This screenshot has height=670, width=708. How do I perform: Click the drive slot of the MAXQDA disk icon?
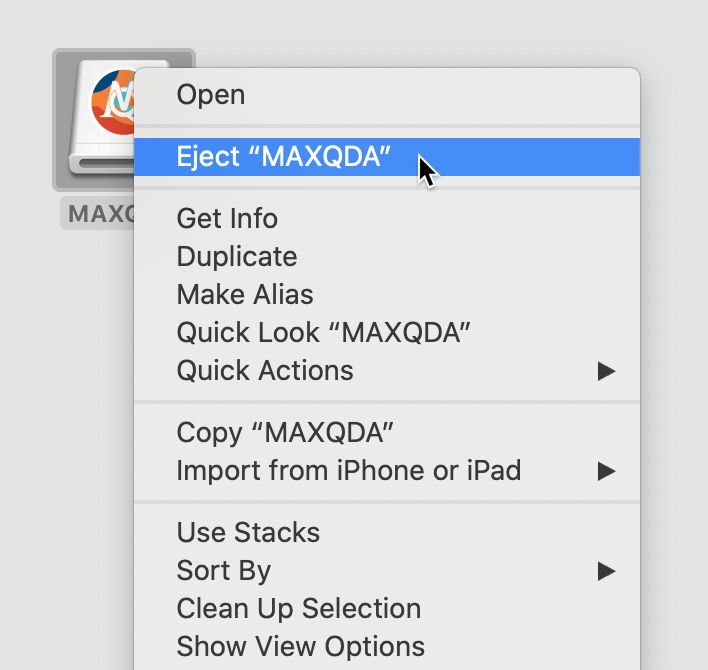106,163
